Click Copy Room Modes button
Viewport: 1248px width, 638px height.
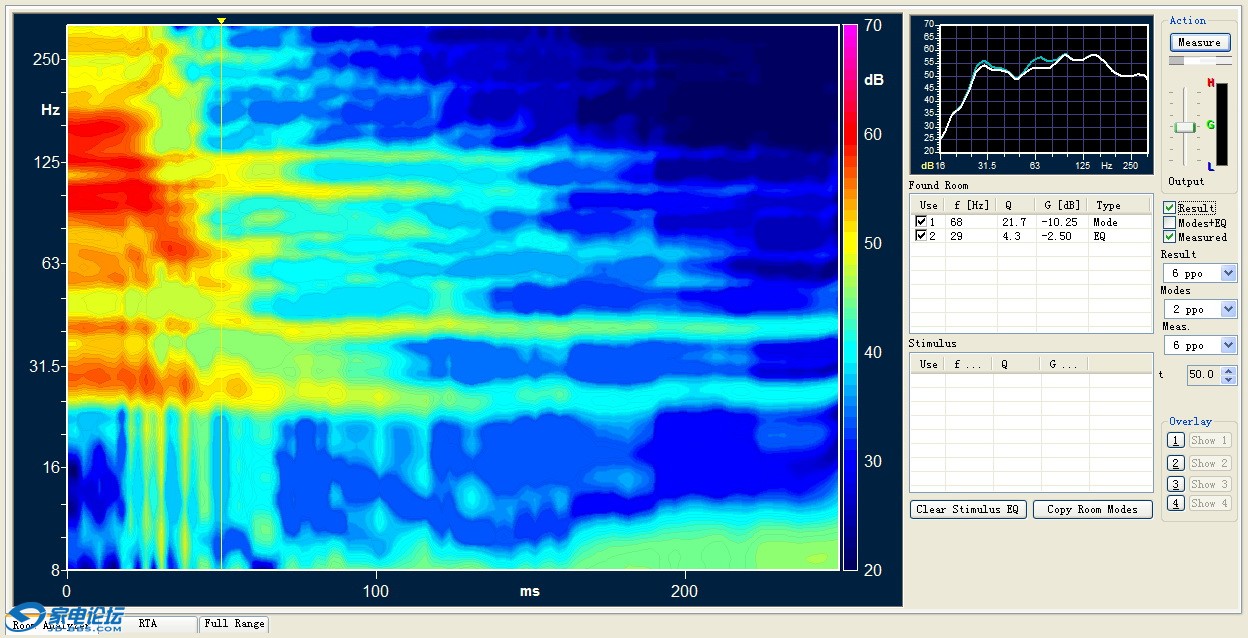(x=1092, y=509)
